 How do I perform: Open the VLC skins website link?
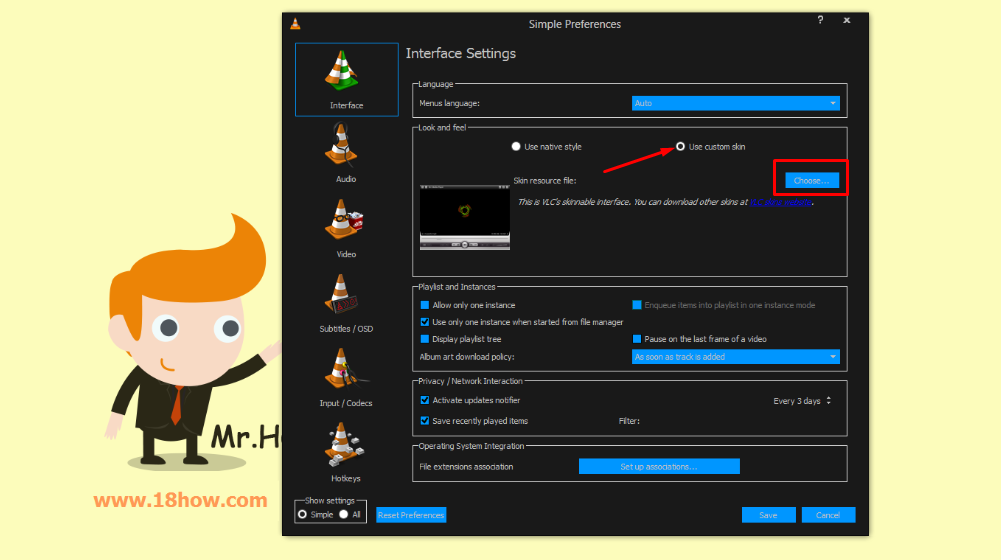tap(780, 202)
